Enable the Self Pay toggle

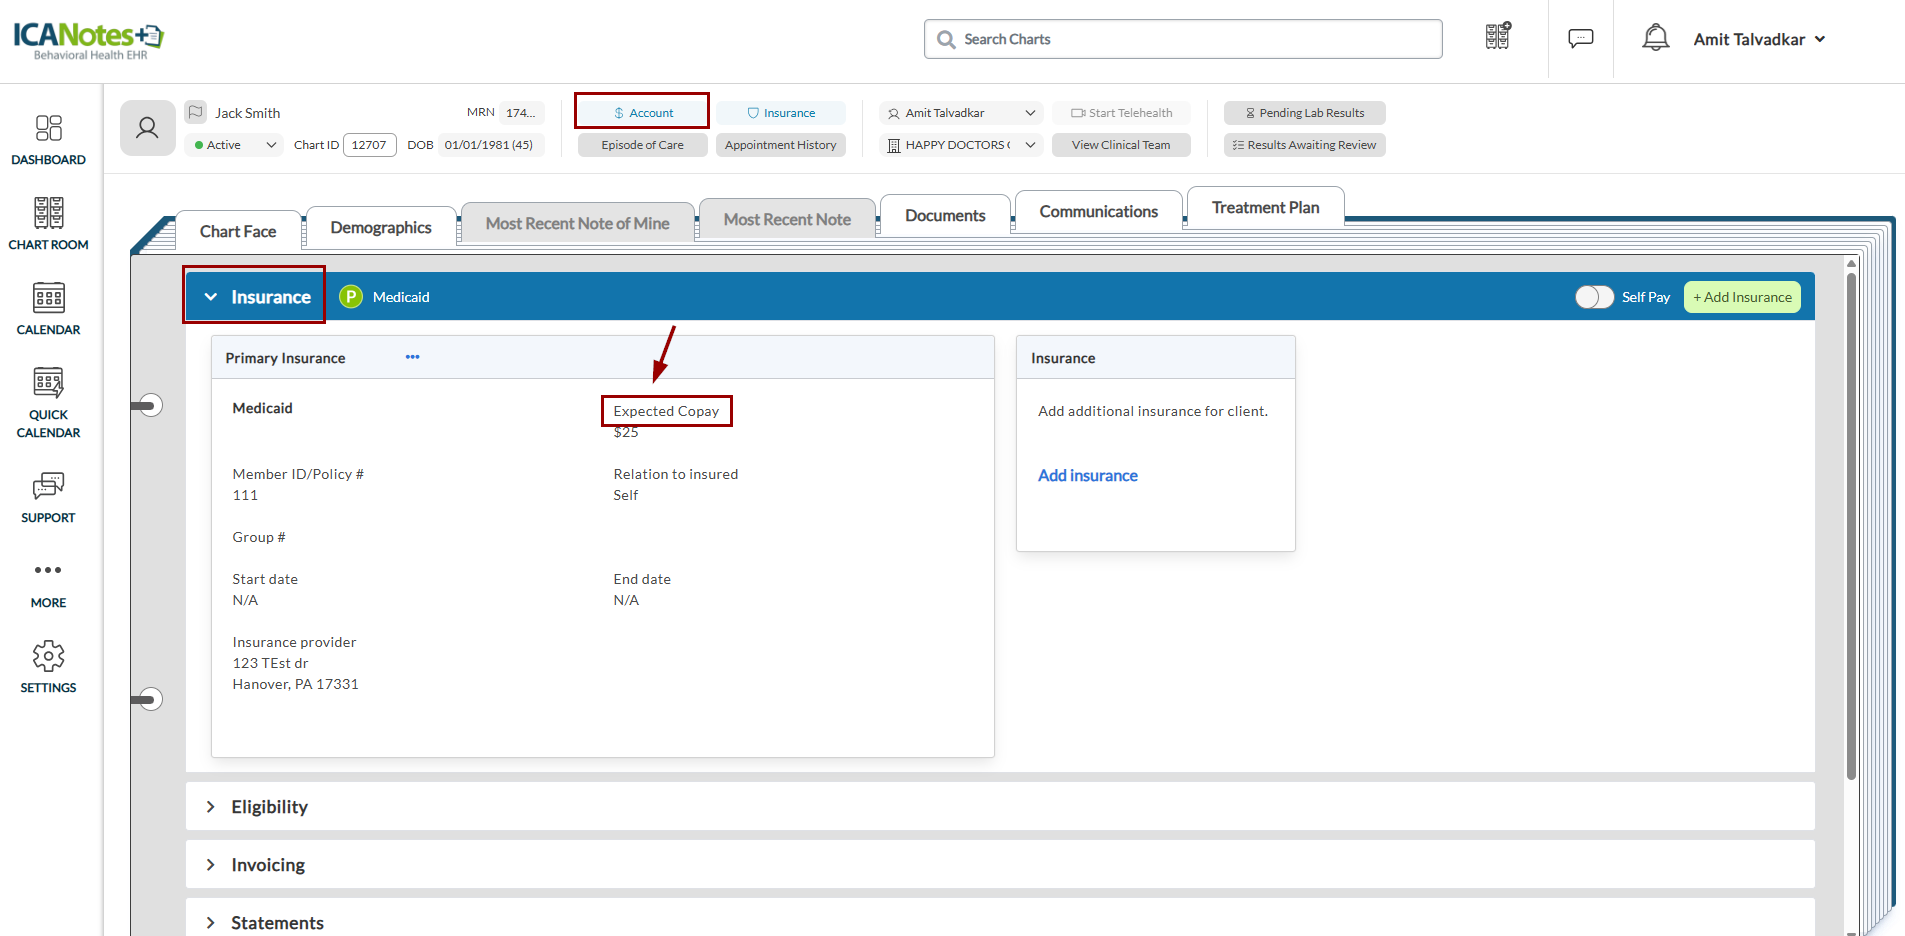pos(1594,297)
